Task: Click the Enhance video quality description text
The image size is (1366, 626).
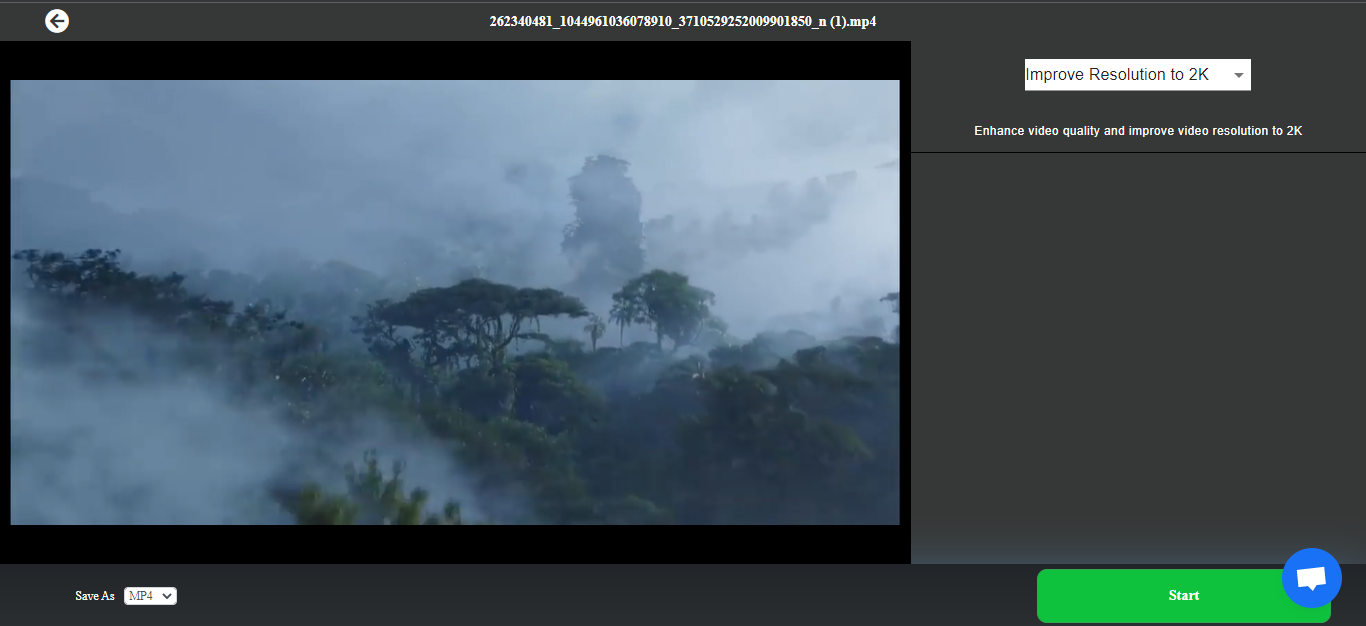Action: click(x=1138, y=131)
